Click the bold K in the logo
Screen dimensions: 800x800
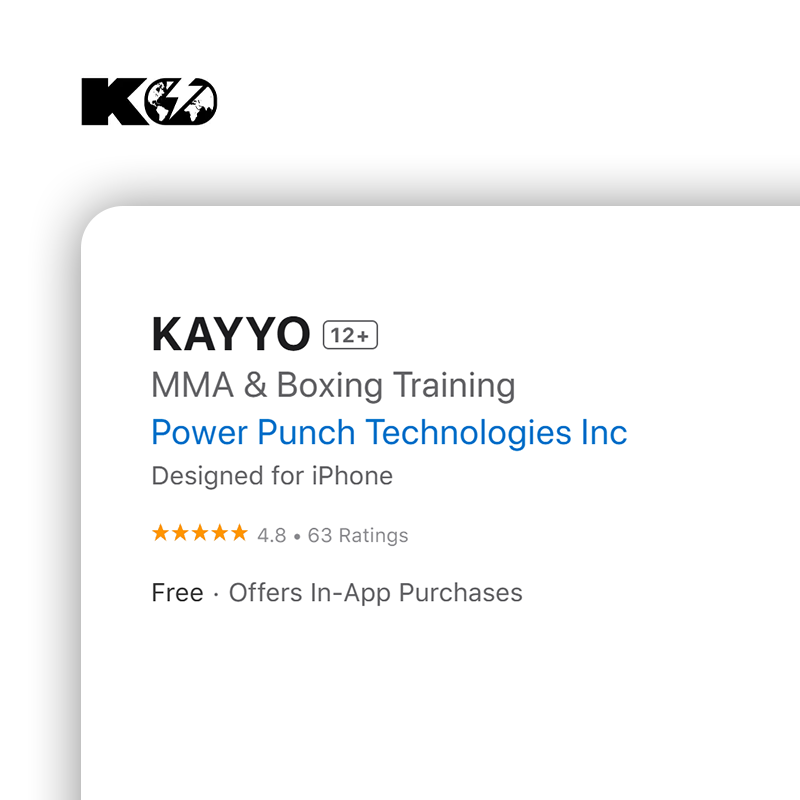click(x=103, y=102)
